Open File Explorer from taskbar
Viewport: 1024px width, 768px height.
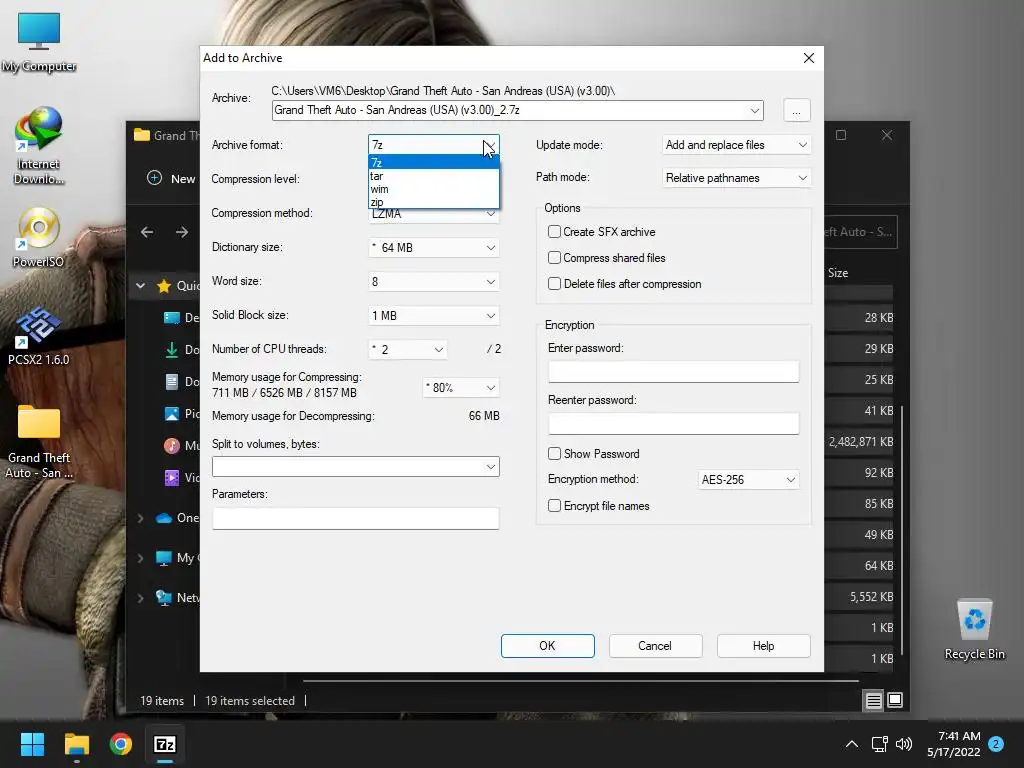(x=76, y=744)
